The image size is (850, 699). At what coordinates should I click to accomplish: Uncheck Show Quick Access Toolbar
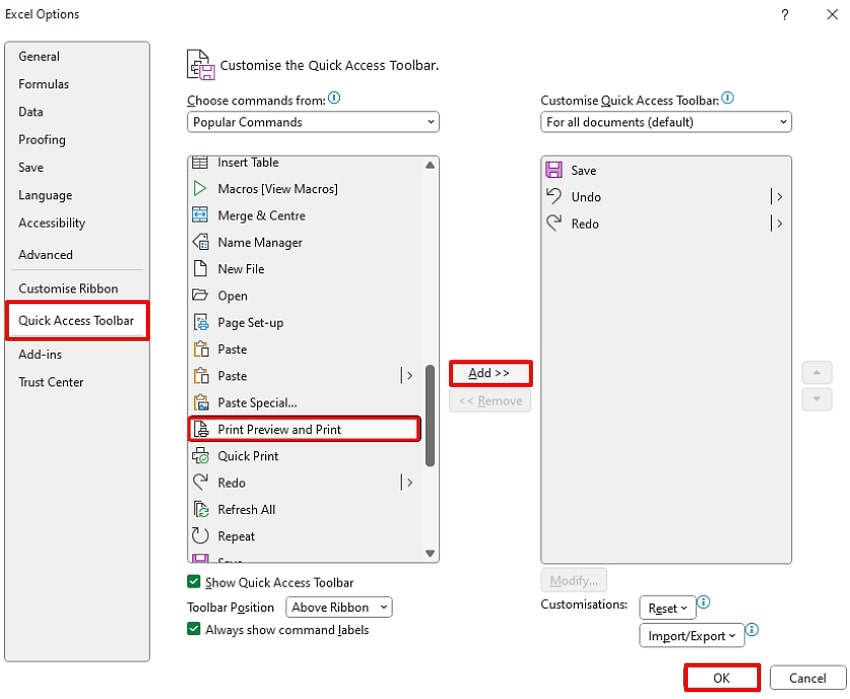point(193,582)
